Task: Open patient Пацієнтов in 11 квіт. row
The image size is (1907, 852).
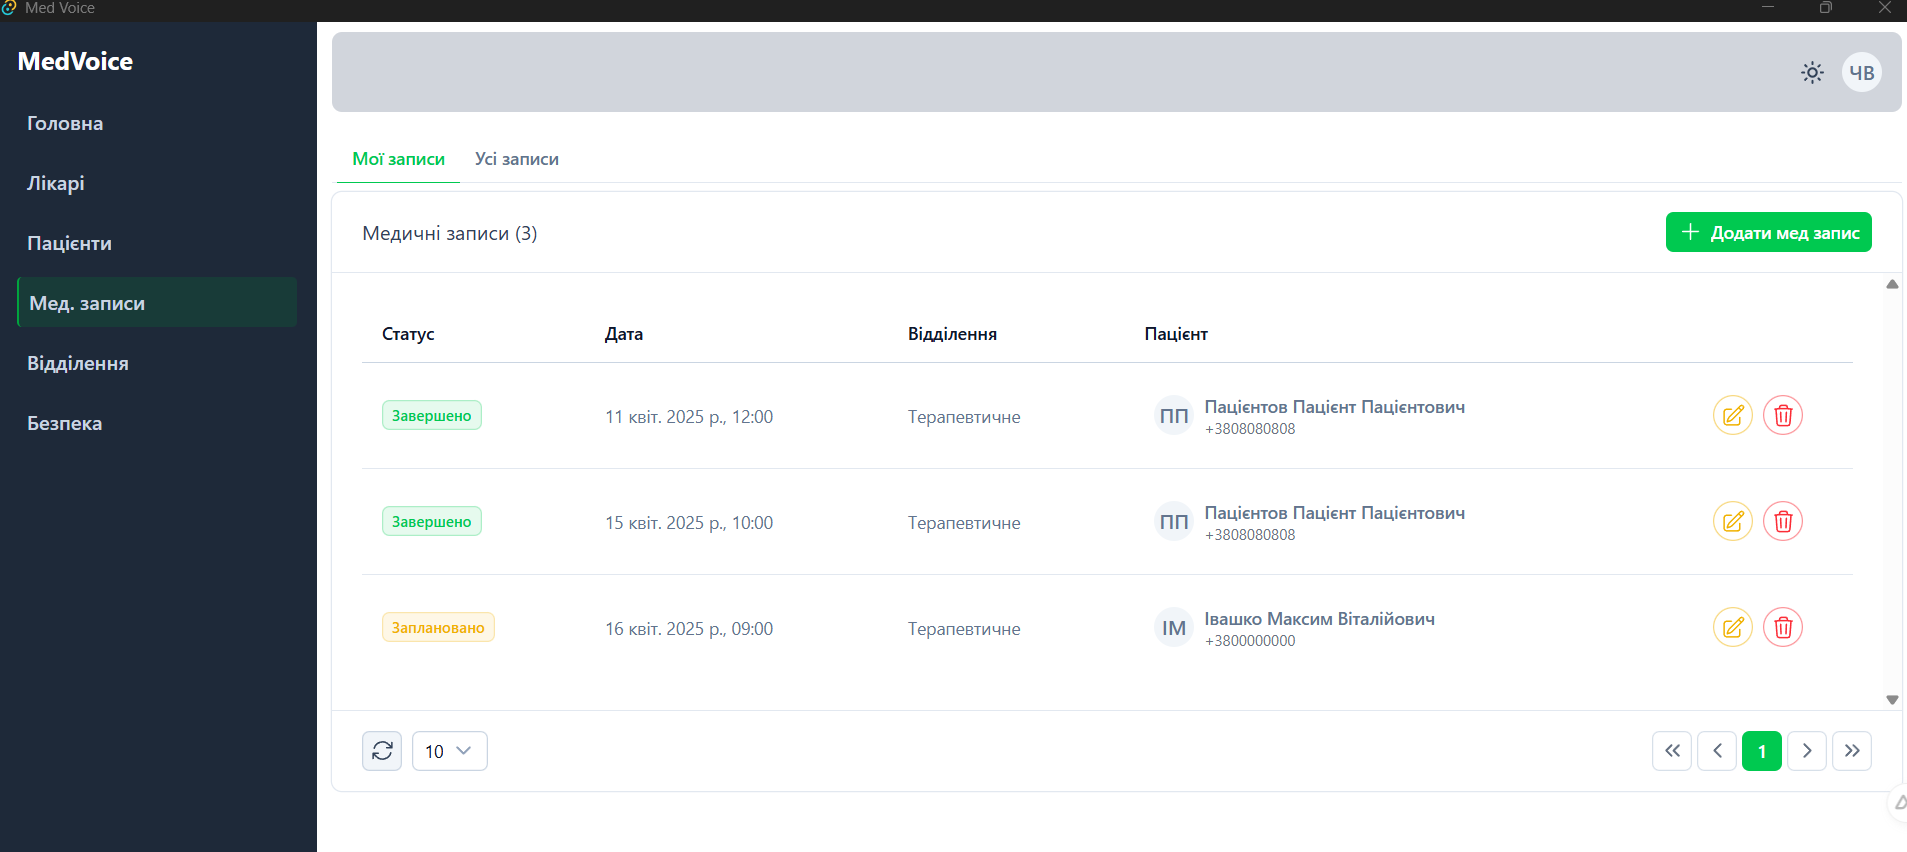Action: pyautogui.click(x=1334, y=407)
